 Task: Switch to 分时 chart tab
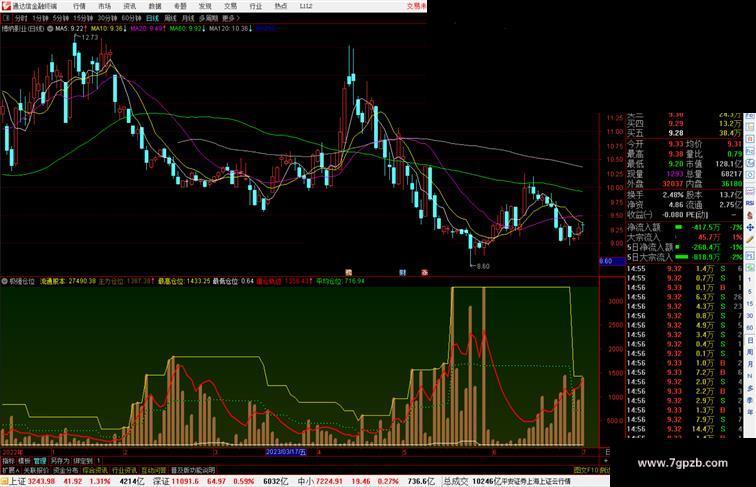(x=21, y=18)
